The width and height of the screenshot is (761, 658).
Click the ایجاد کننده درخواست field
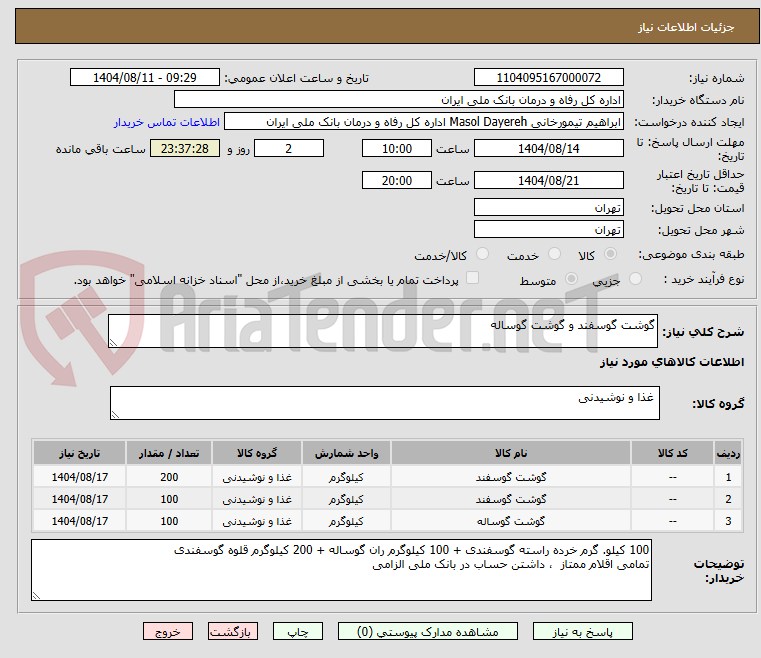(x=423, y=122)
